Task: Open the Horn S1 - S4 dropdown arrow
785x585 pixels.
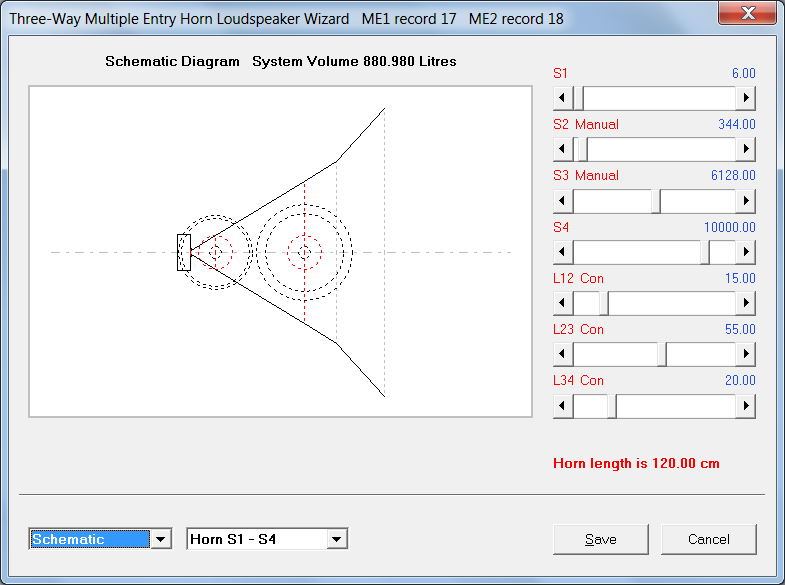Action: [336, 539]
